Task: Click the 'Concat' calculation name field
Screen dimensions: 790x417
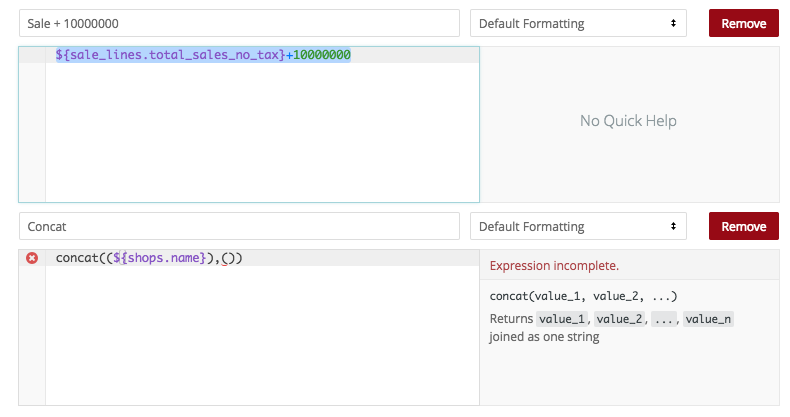Action: tap(239, 226)
